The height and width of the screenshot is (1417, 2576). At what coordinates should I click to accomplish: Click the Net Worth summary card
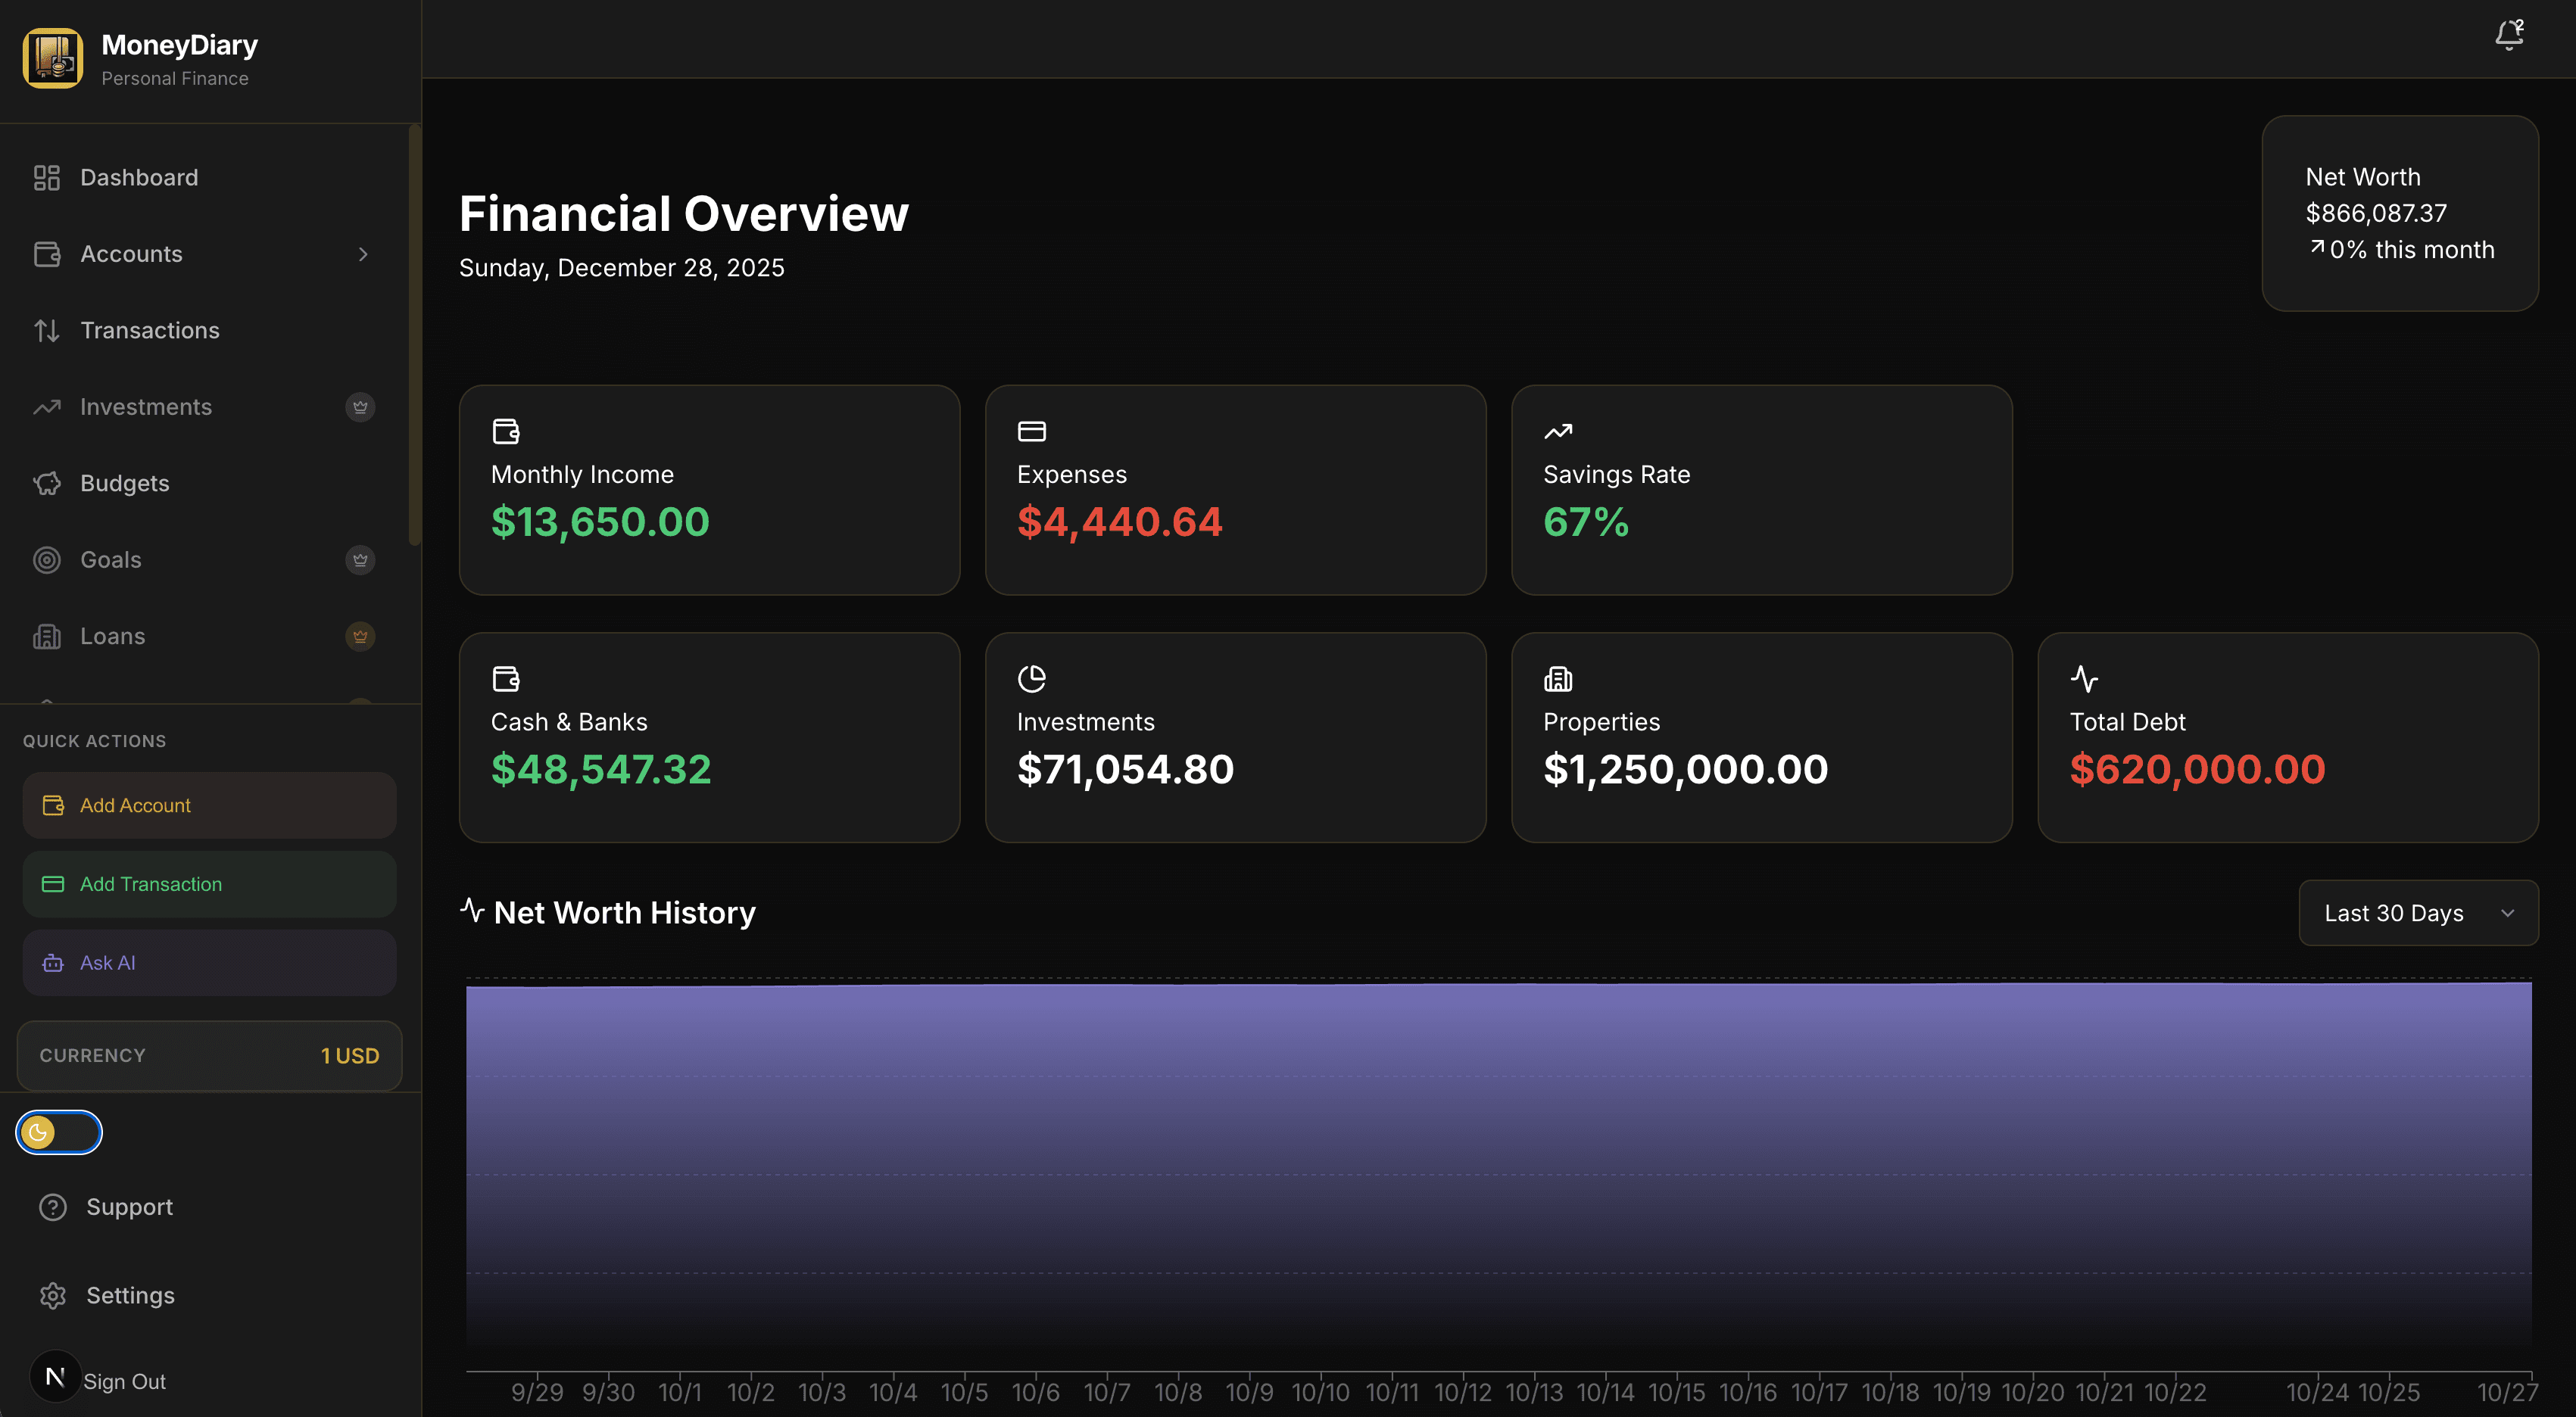tap(2400, 213)
